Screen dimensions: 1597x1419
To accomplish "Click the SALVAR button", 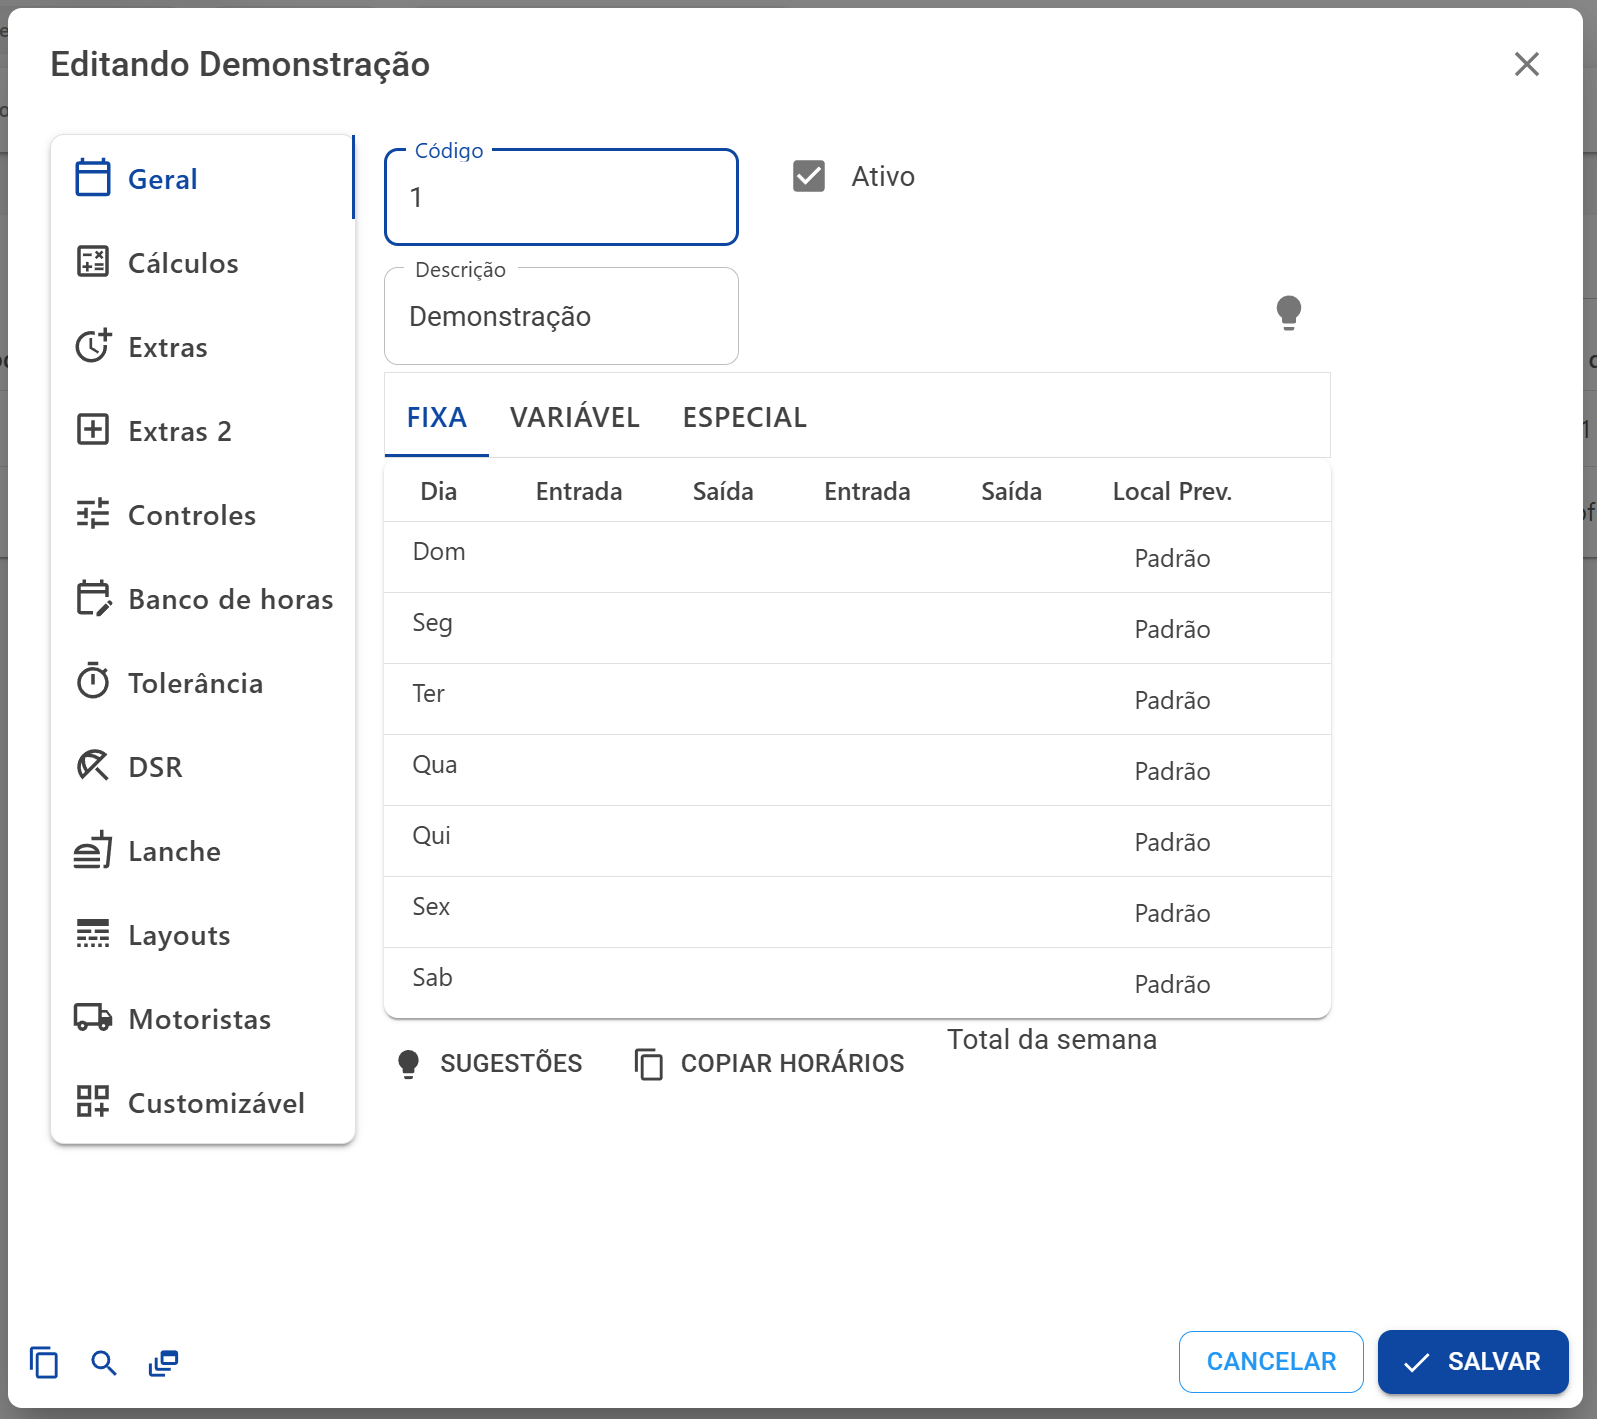I will coord(1473,1361).
